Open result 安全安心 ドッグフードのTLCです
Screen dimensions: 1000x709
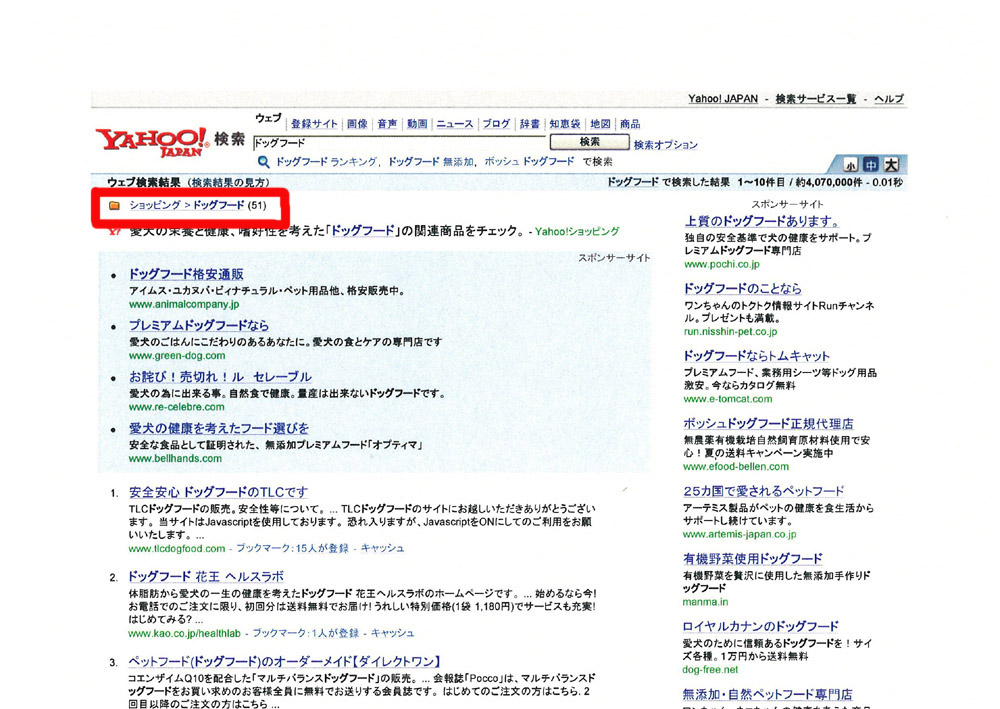coord(218,492)
